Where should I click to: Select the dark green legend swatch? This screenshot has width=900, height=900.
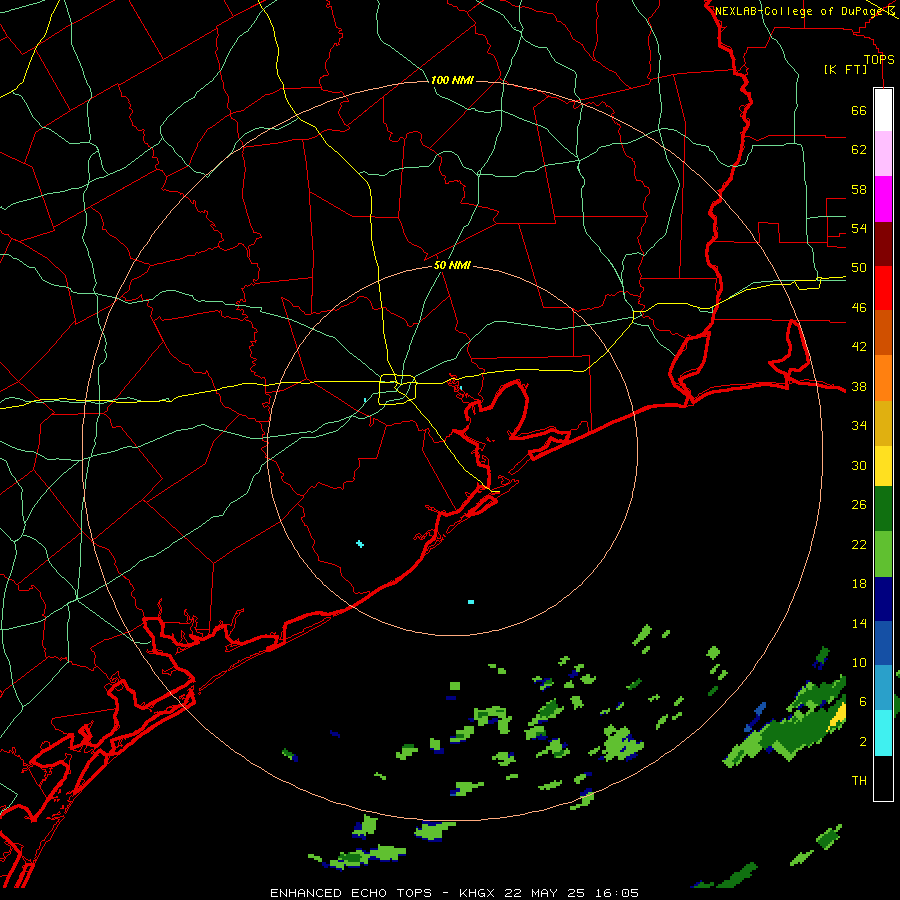click(883, 509)
